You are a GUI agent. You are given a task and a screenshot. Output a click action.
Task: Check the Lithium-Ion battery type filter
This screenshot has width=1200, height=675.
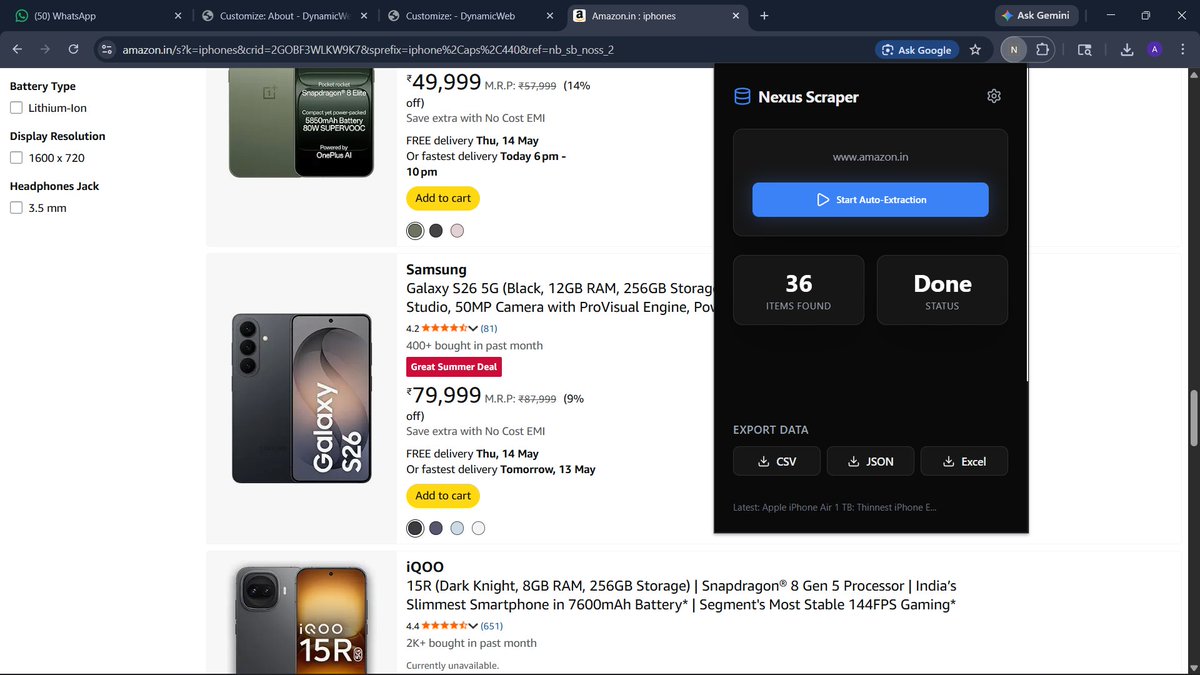point(16,108)
